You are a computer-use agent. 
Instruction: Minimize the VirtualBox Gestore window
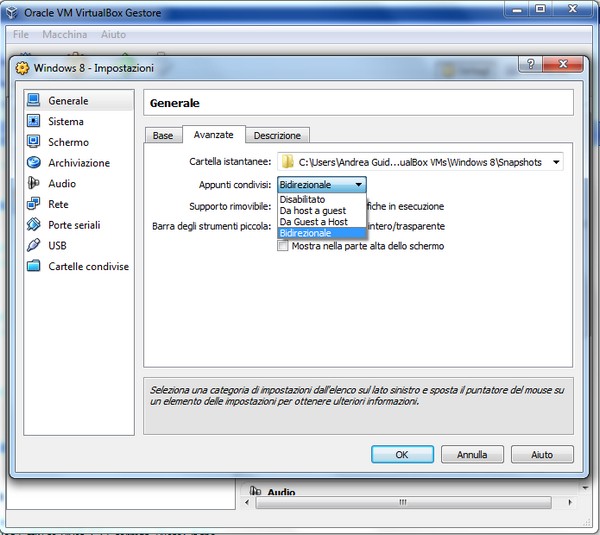point(517,10)
